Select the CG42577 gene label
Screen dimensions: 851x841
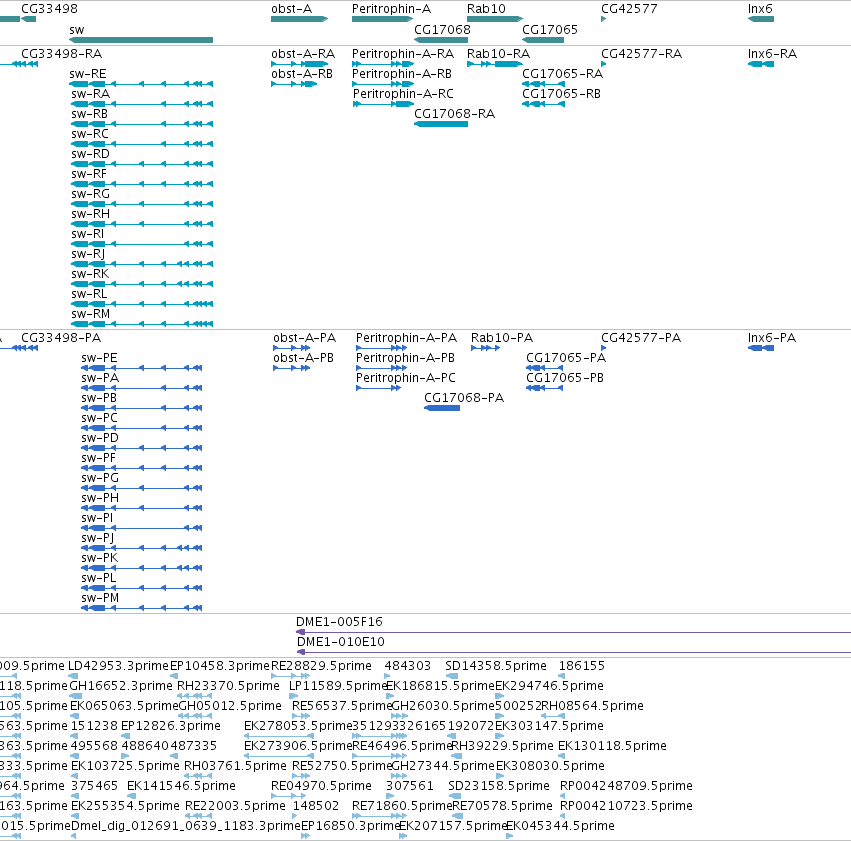[x=629, y=9]
